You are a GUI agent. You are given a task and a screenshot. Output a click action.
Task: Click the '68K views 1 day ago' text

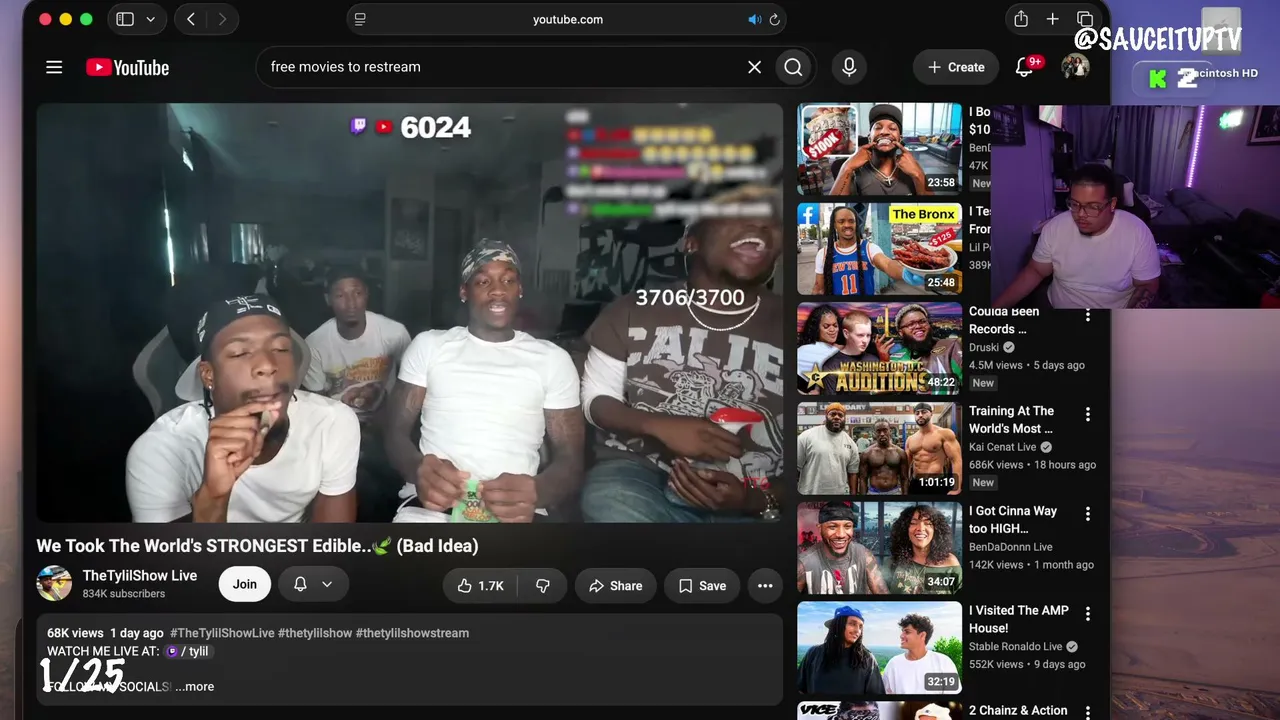[x=105, y=633]
